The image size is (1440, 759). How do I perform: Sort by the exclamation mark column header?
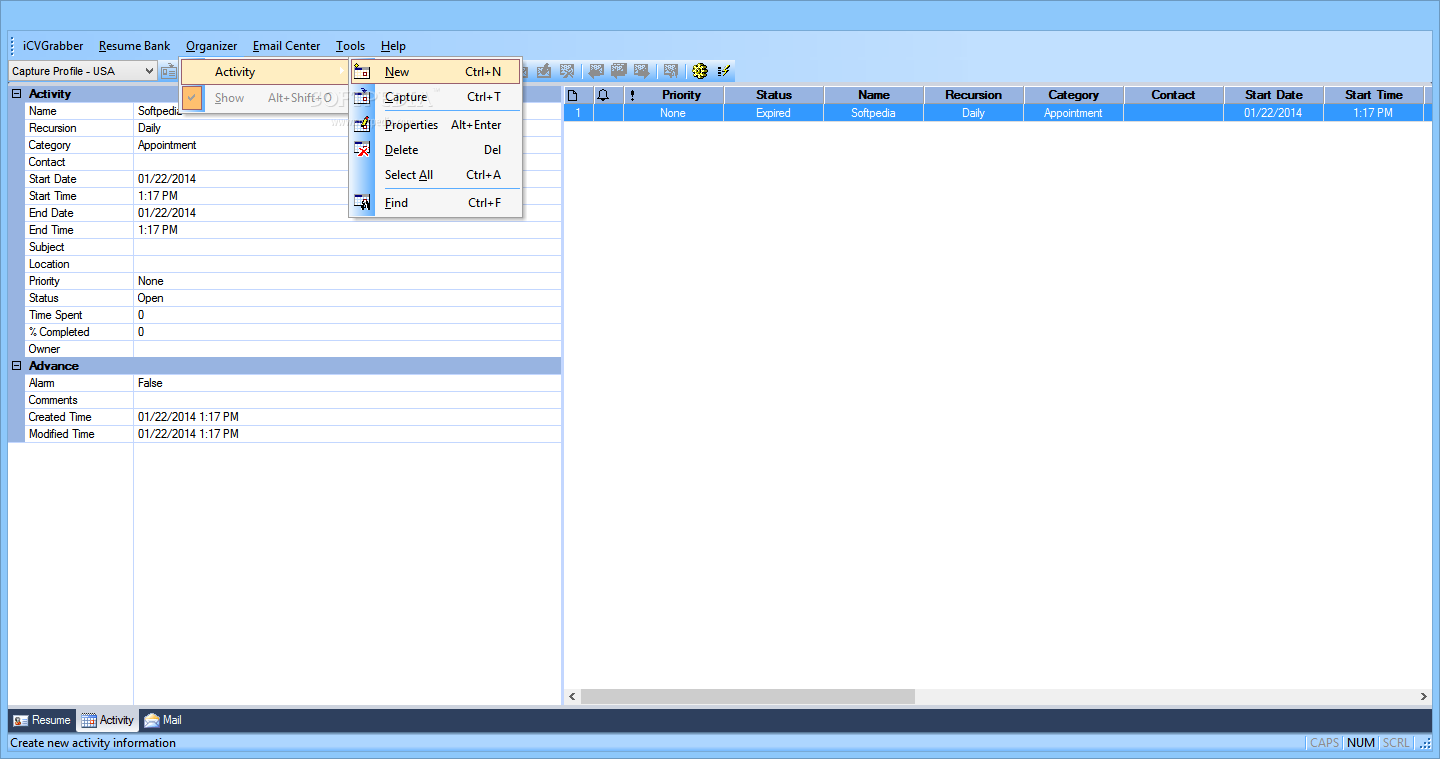pos(632,95)
